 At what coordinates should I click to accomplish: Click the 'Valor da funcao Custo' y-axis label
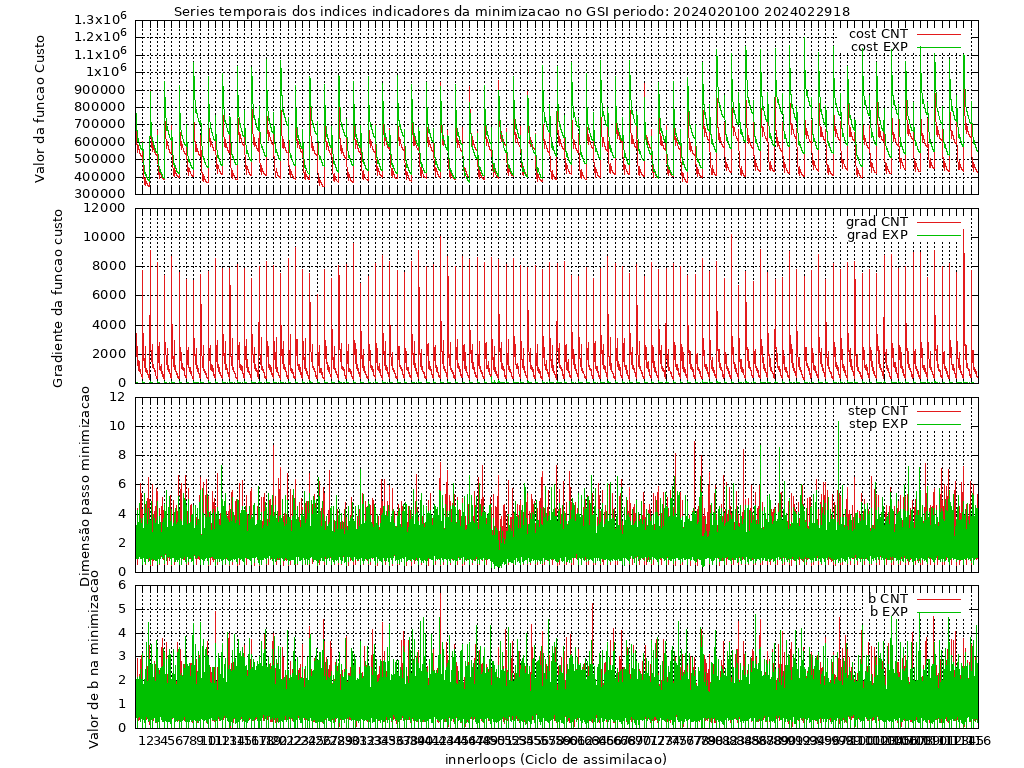pyautogui.click(x=40, y=108)
